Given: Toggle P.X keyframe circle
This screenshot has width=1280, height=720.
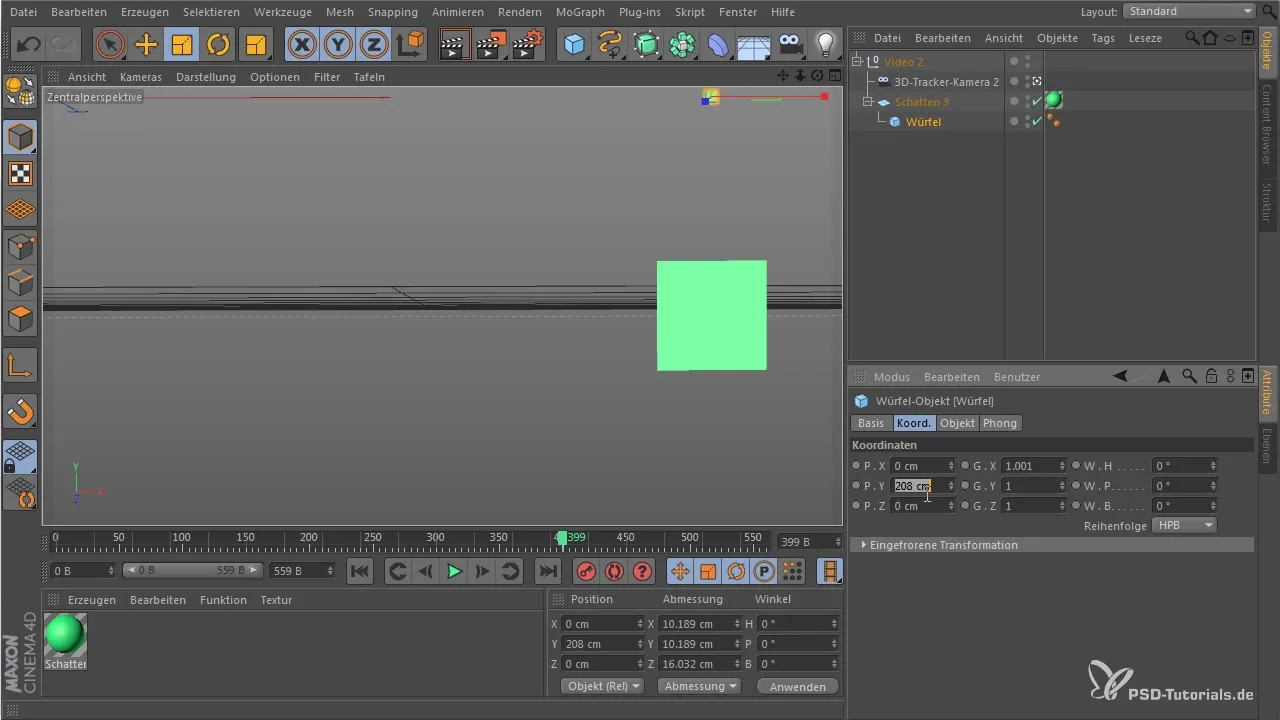Looking at the screenshot, I should 856,466.
